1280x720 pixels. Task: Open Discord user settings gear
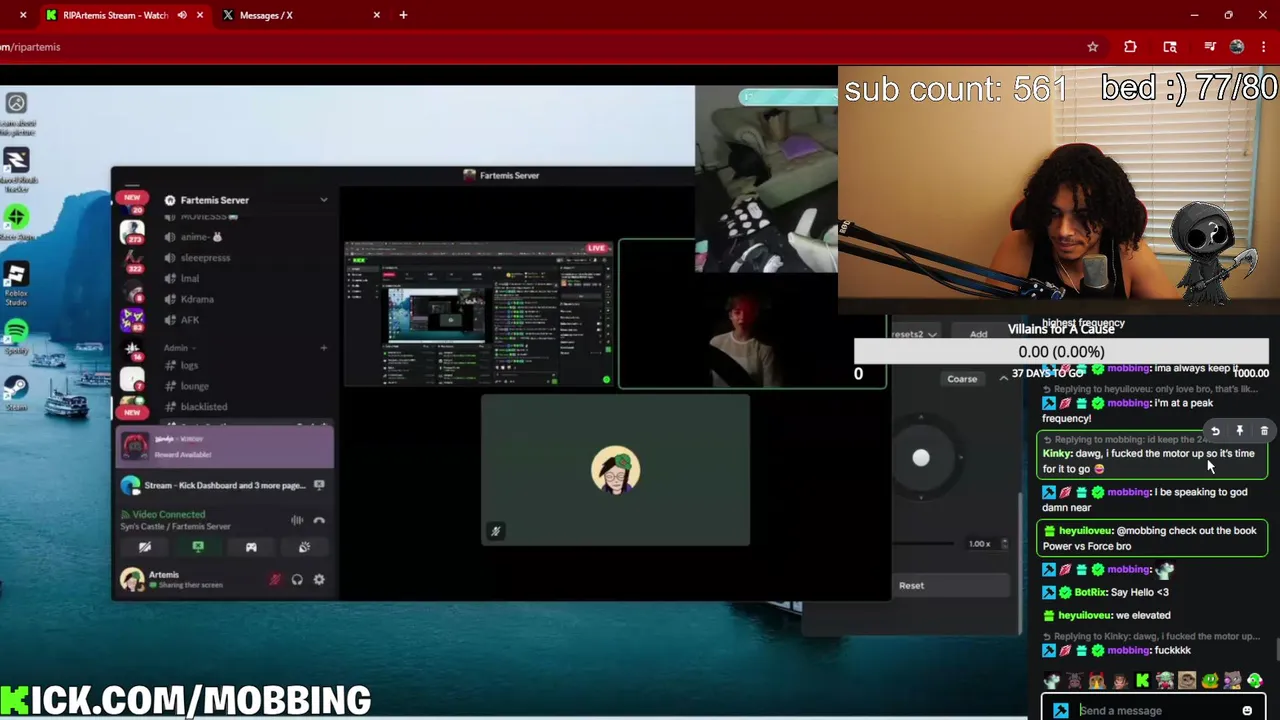click(x=319, y=580)
